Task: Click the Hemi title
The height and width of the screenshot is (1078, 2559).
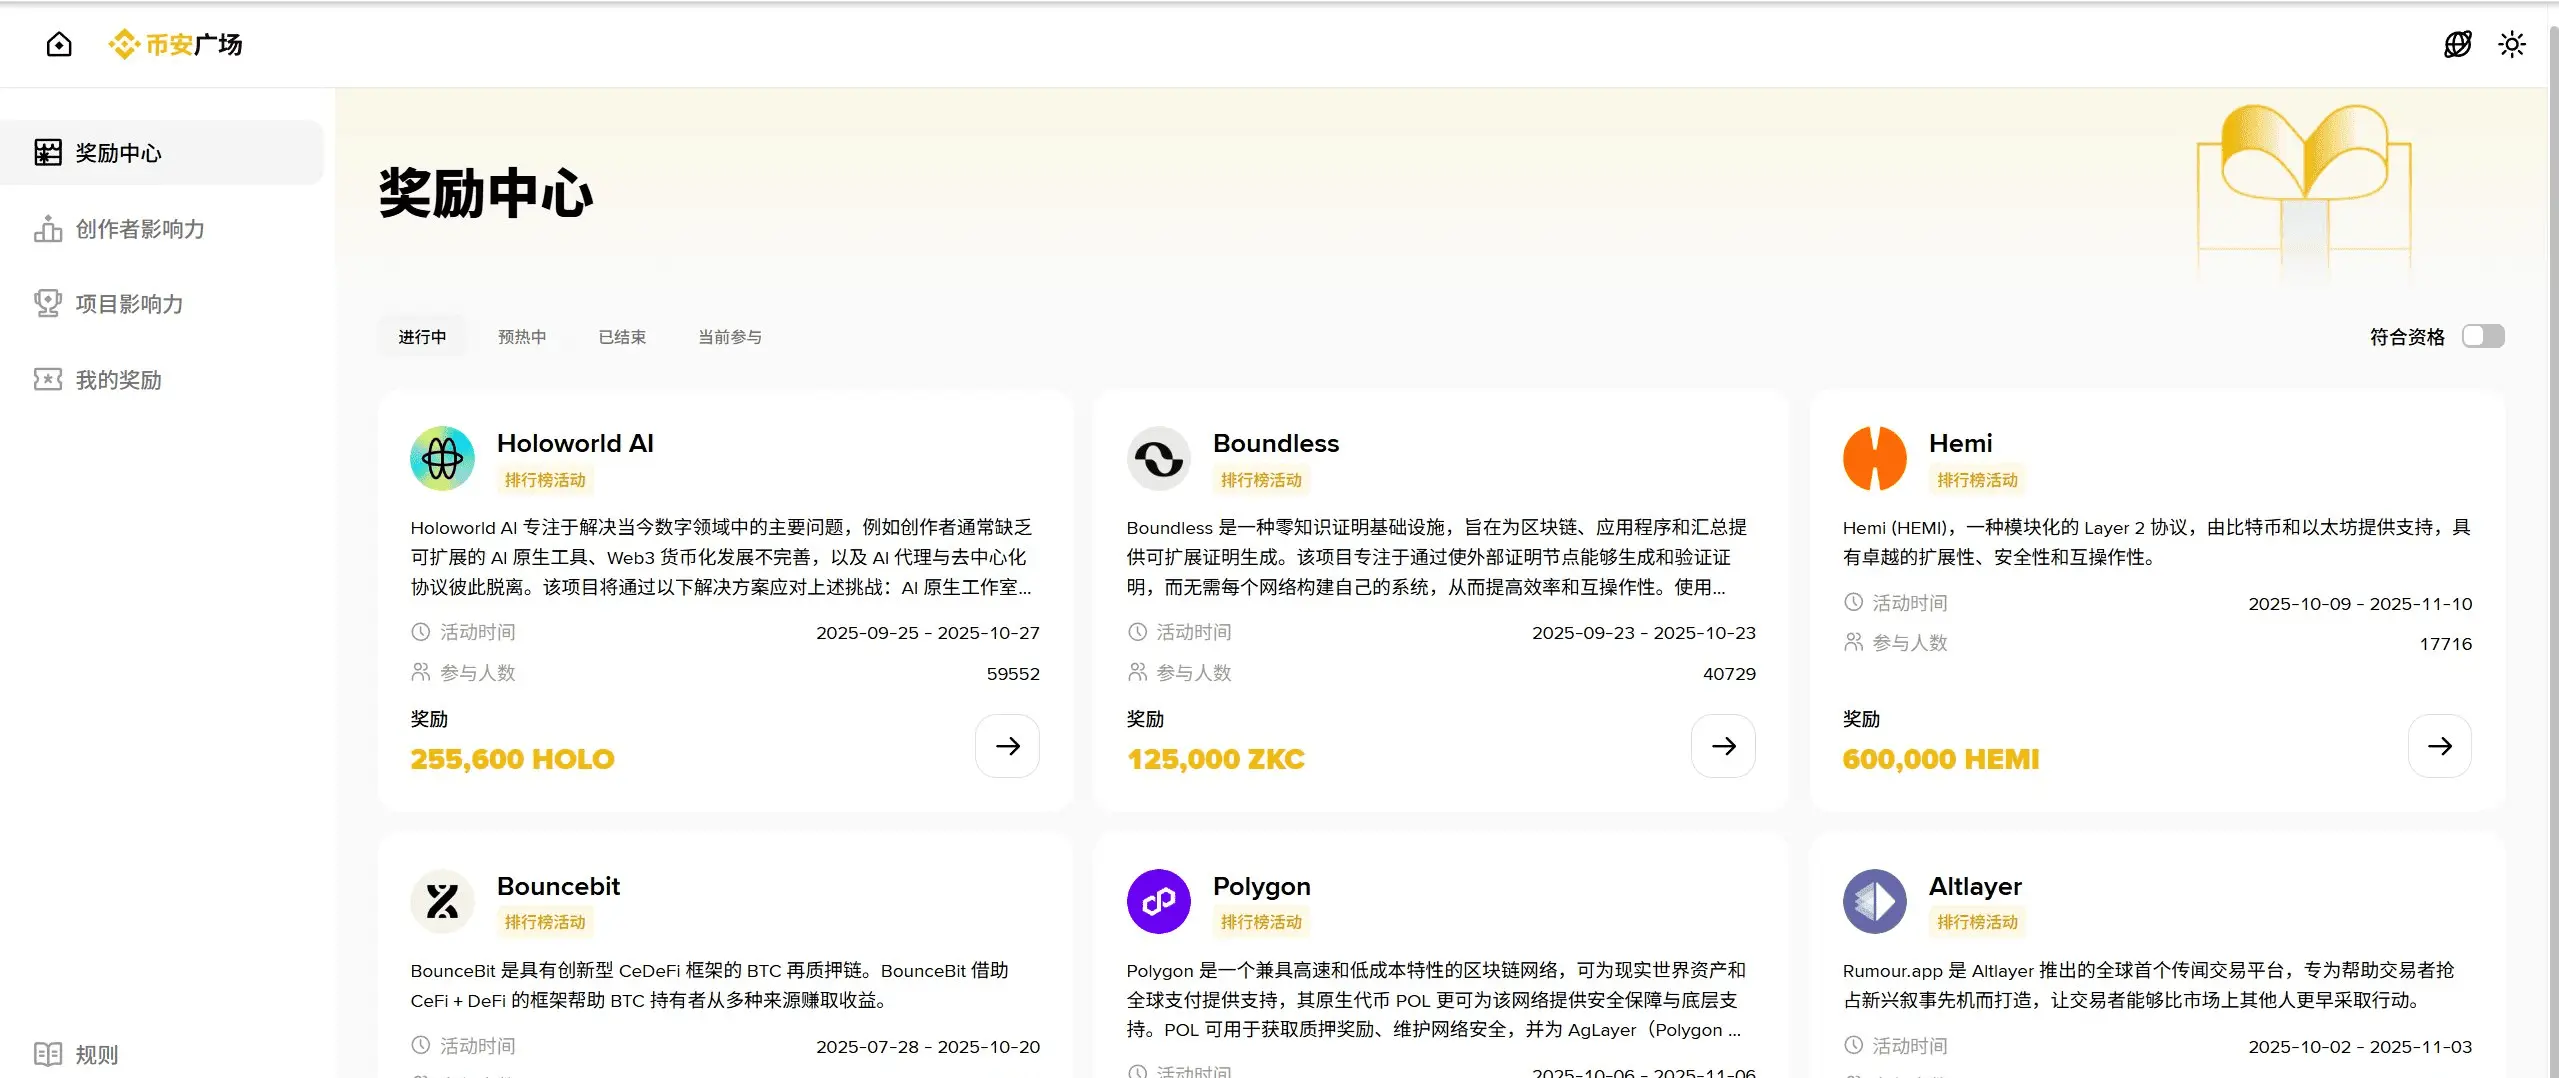Action: coord(1961,443)
